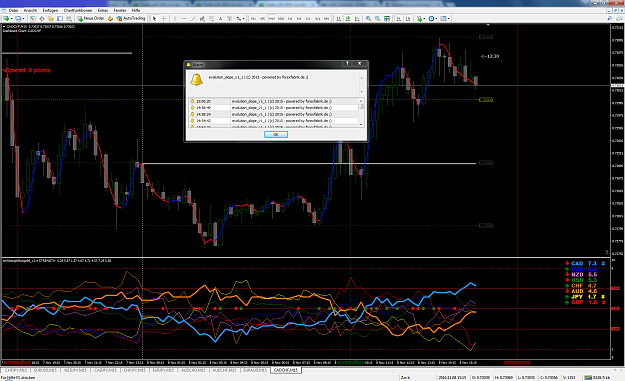The height and width of the screenshot is (381, 625).
Task: Open the Chartfunktionen menu
Action: coord(78,10)
